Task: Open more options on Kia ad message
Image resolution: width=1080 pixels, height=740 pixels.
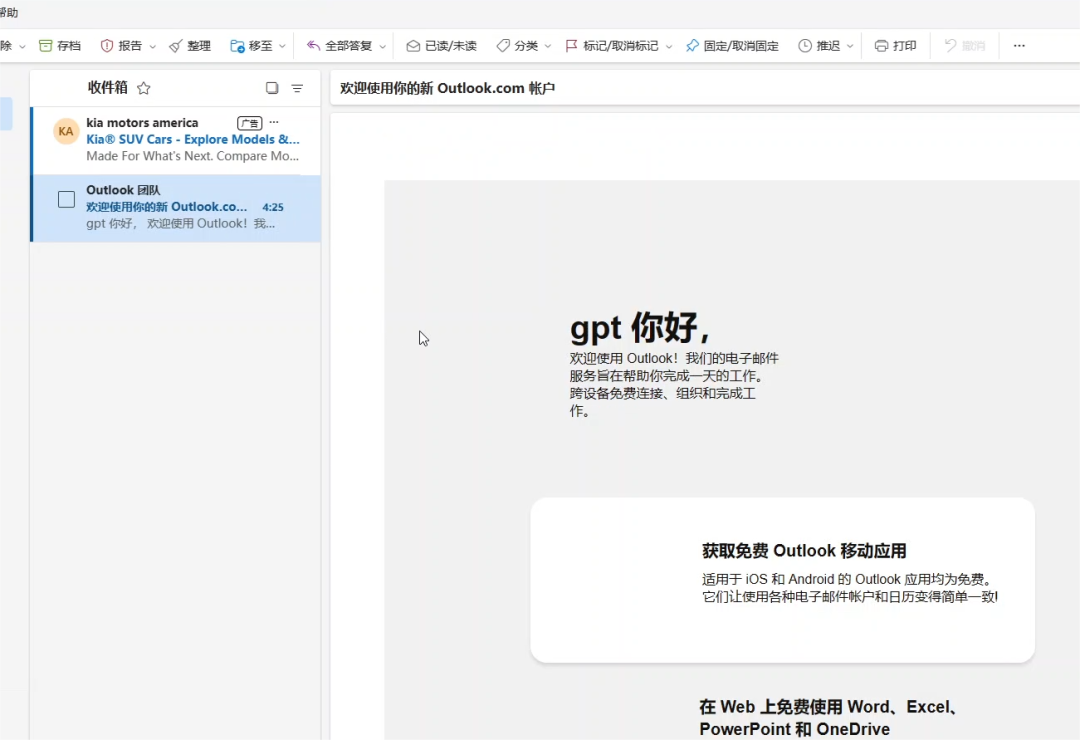Action: [274, 122]
